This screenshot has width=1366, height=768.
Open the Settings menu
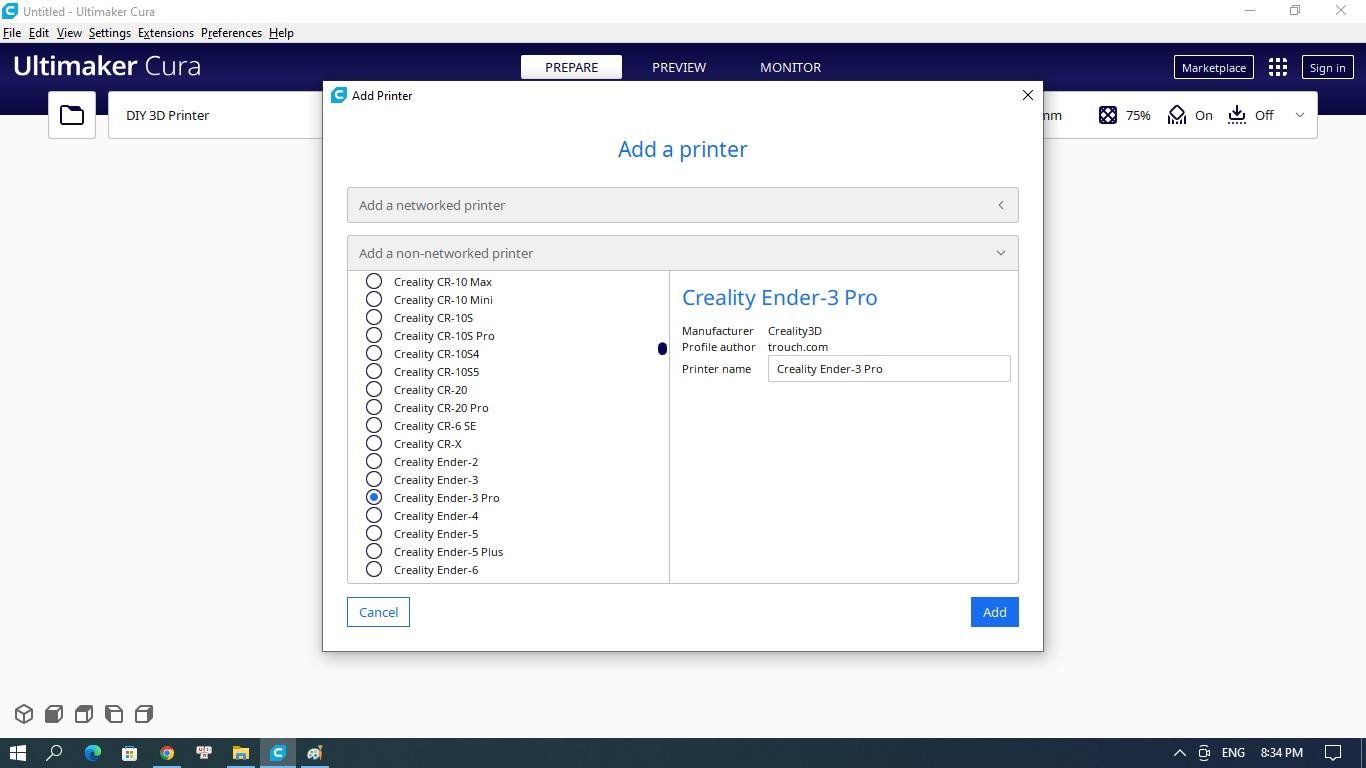point(110,33)
